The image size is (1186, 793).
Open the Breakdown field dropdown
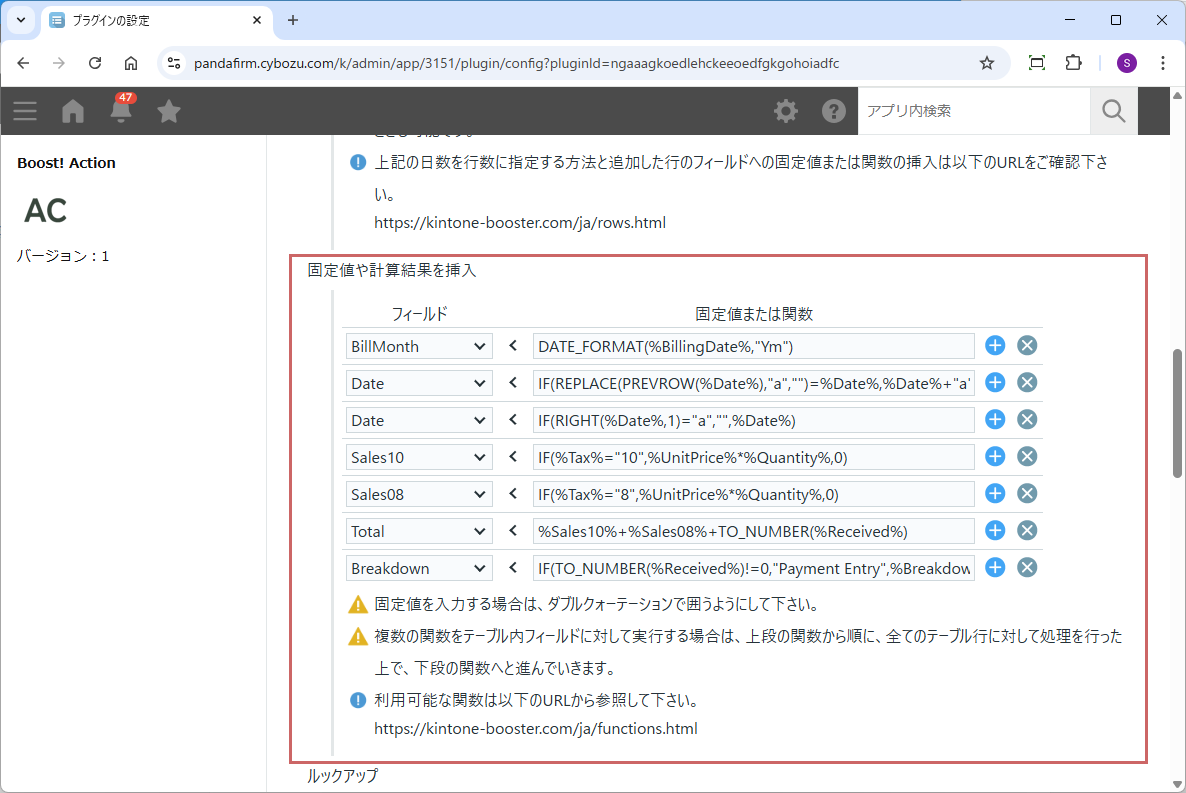(419, 569)
